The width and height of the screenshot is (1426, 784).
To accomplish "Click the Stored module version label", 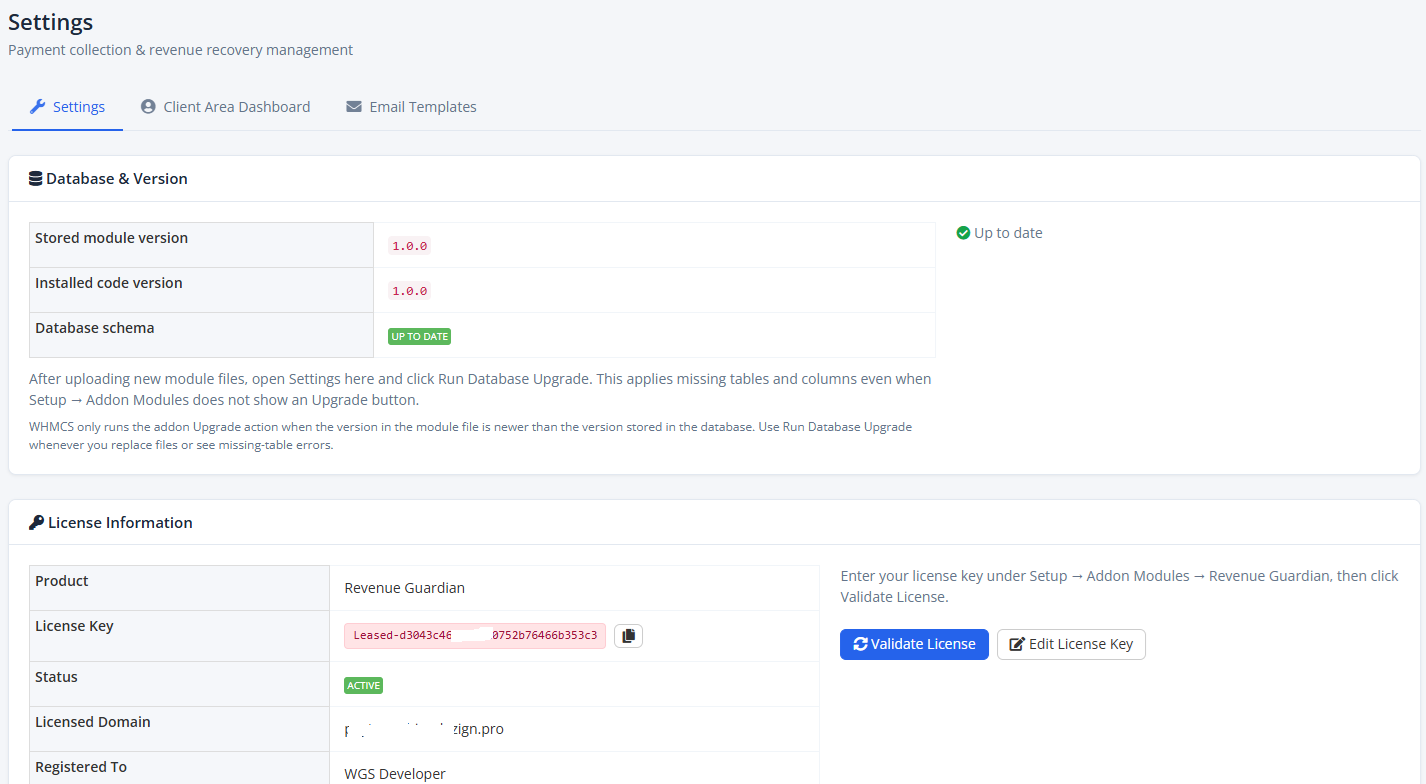I will 111,238.
